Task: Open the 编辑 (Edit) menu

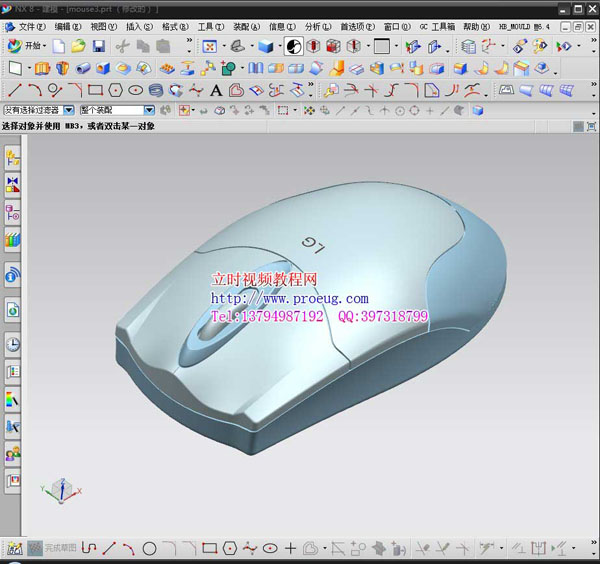Action: pos(68,27)
